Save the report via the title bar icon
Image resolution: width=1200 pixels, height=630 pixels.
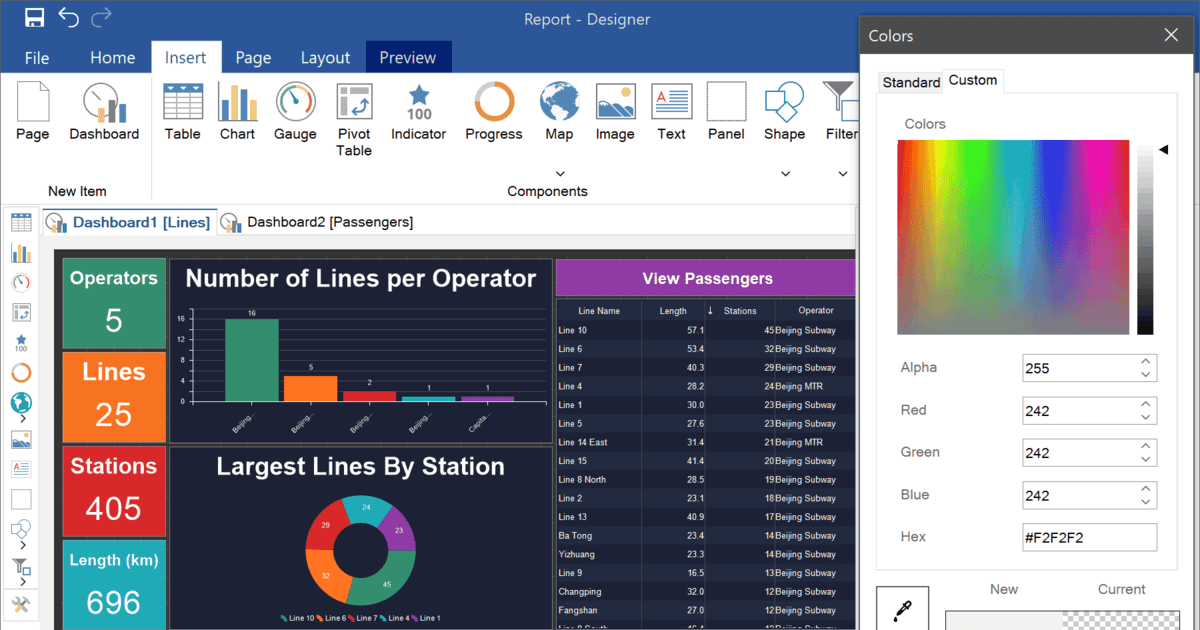34,16
